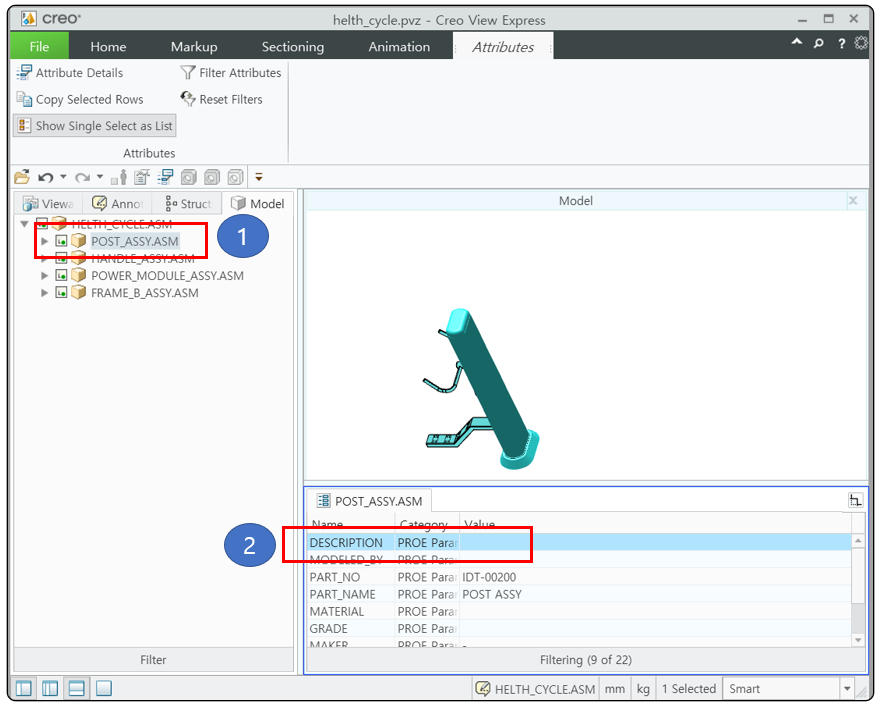Viewport: 881px width, 707px height.
Task: Collapse the ribbon with the up caret
Action: [797, 42]
